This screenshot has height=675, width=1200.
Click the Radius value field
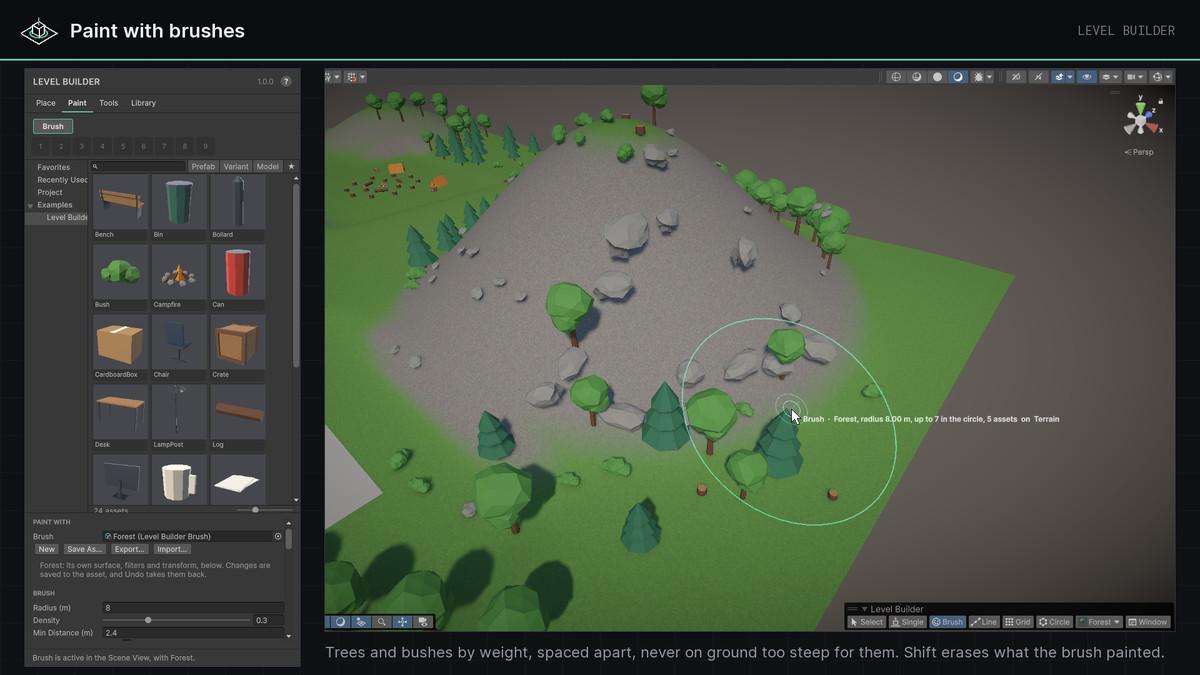[193, 608]
